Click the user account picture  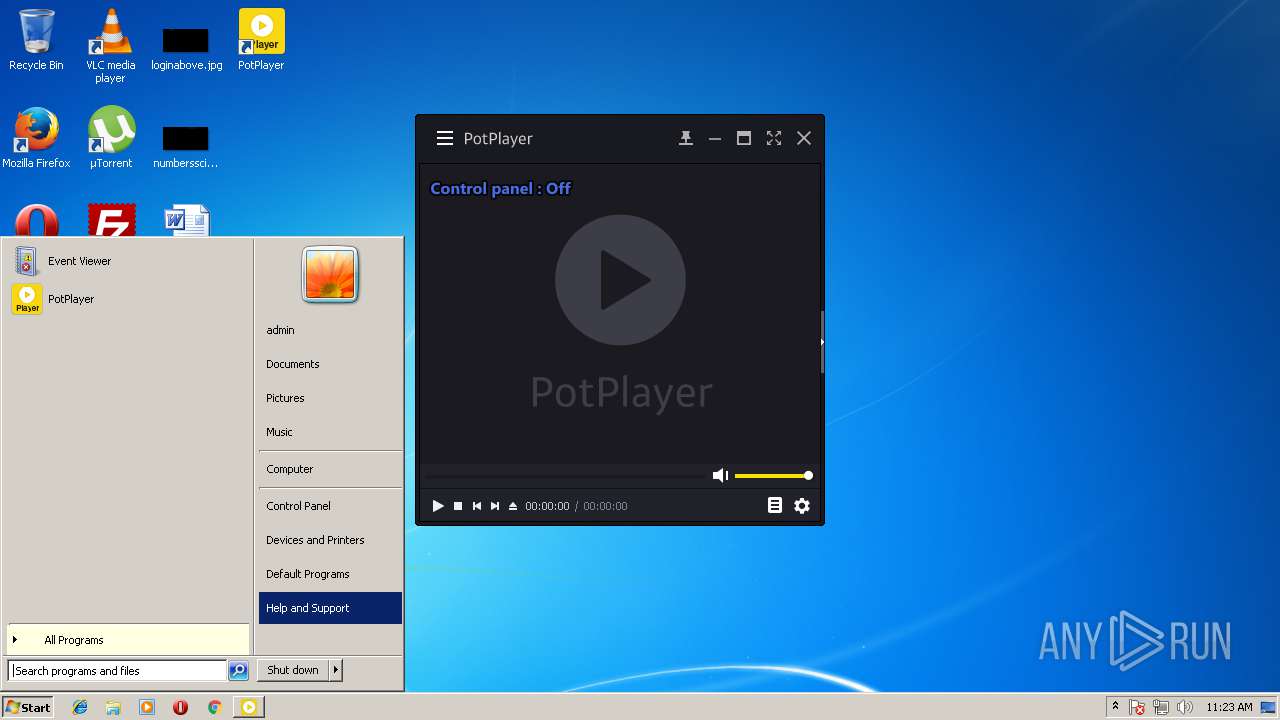pos(330,275)
